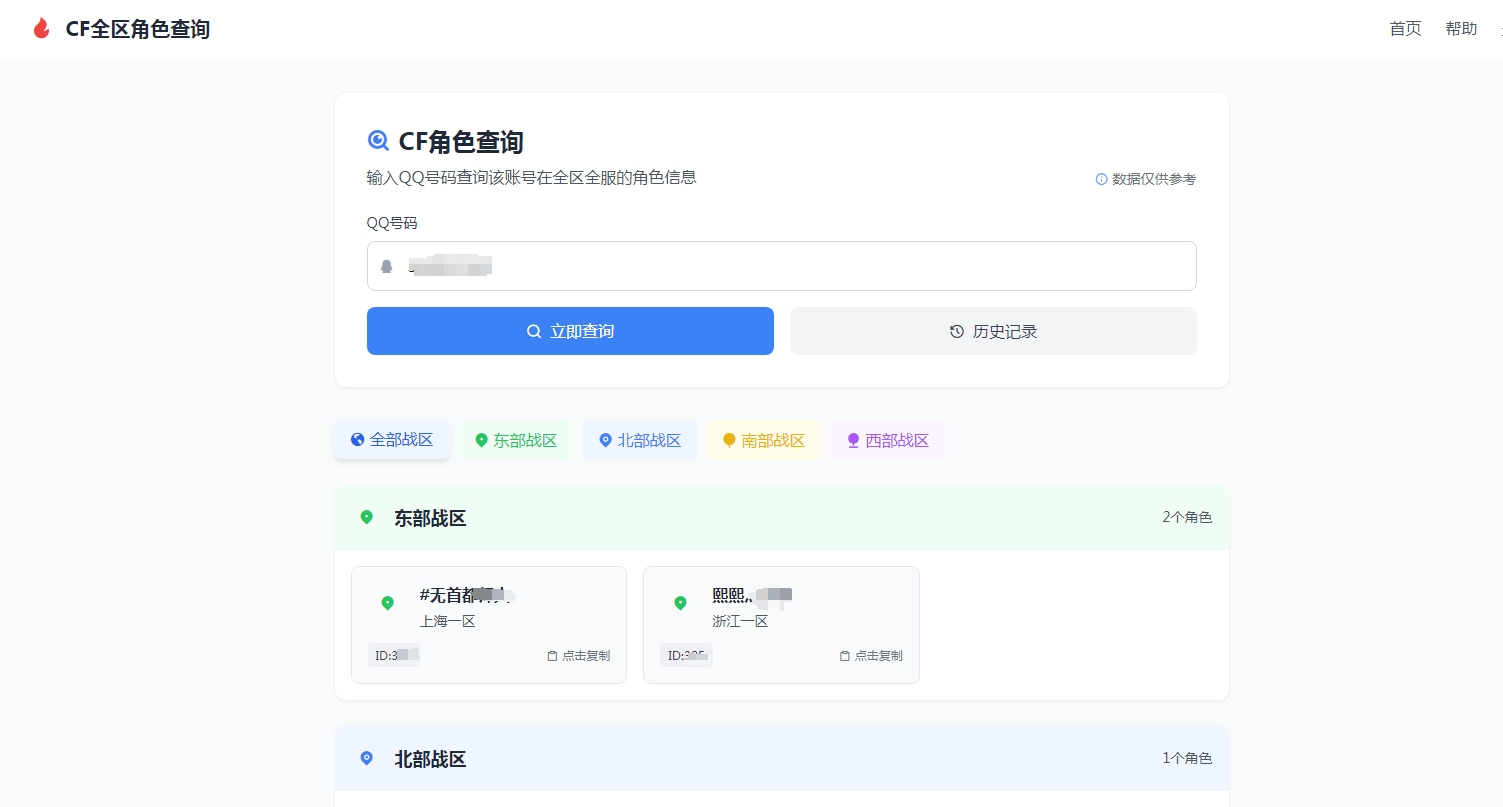The image size is (1503, 807).
Task: Select the 西部战区 filter tab
Action: tap(888, 440)
